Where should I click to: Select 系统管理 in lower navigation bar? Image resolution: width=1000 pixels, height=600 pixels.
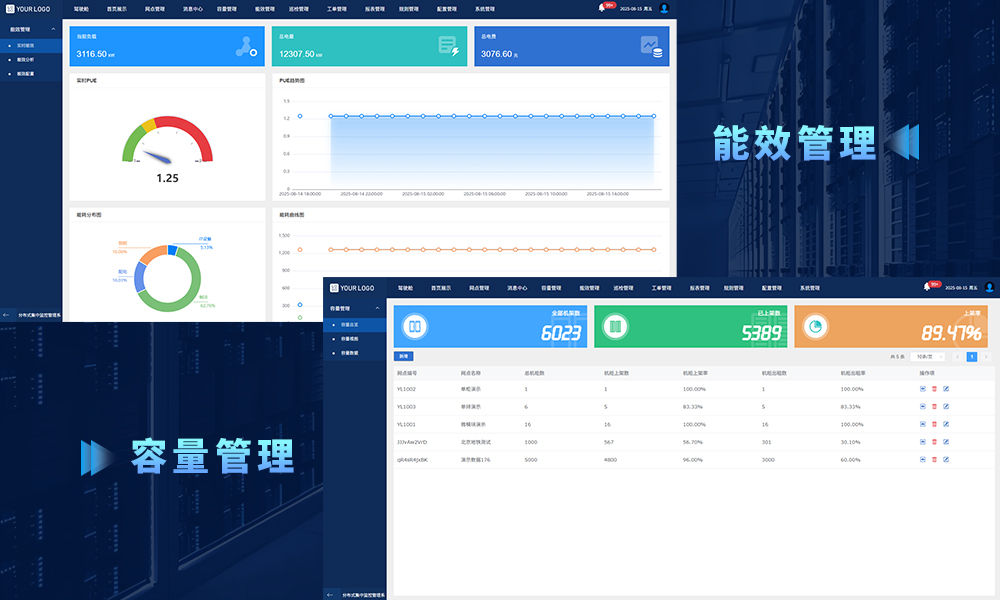(x=810, y=288)
